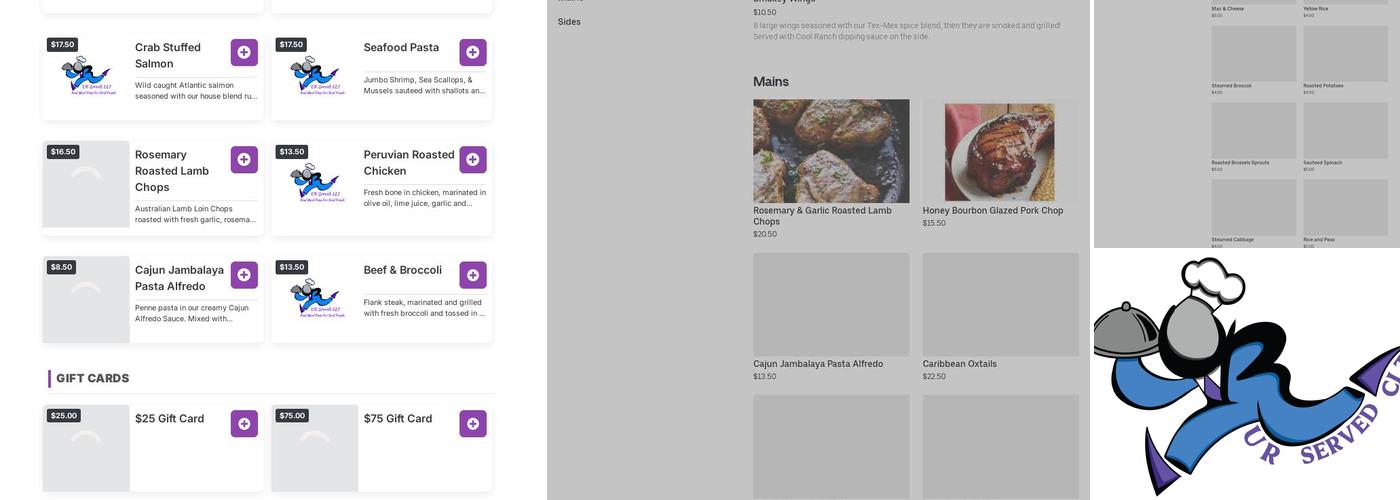This screenshot has height=500, width=1400.
Task: Add Seafood Pasta using plus icon
Action: [473, 53]
